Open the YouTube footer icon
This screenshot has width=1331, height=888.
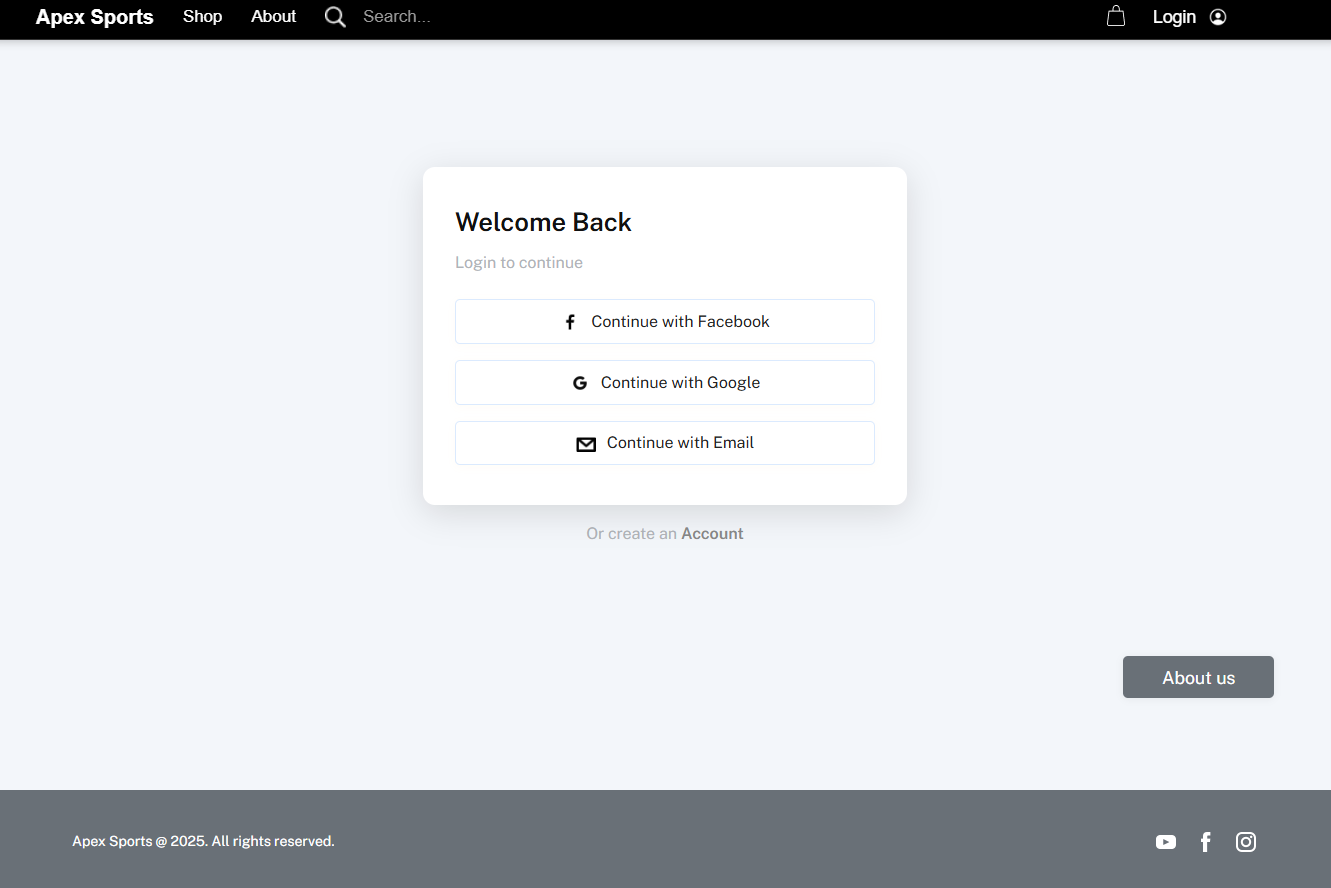point(1166,842)
